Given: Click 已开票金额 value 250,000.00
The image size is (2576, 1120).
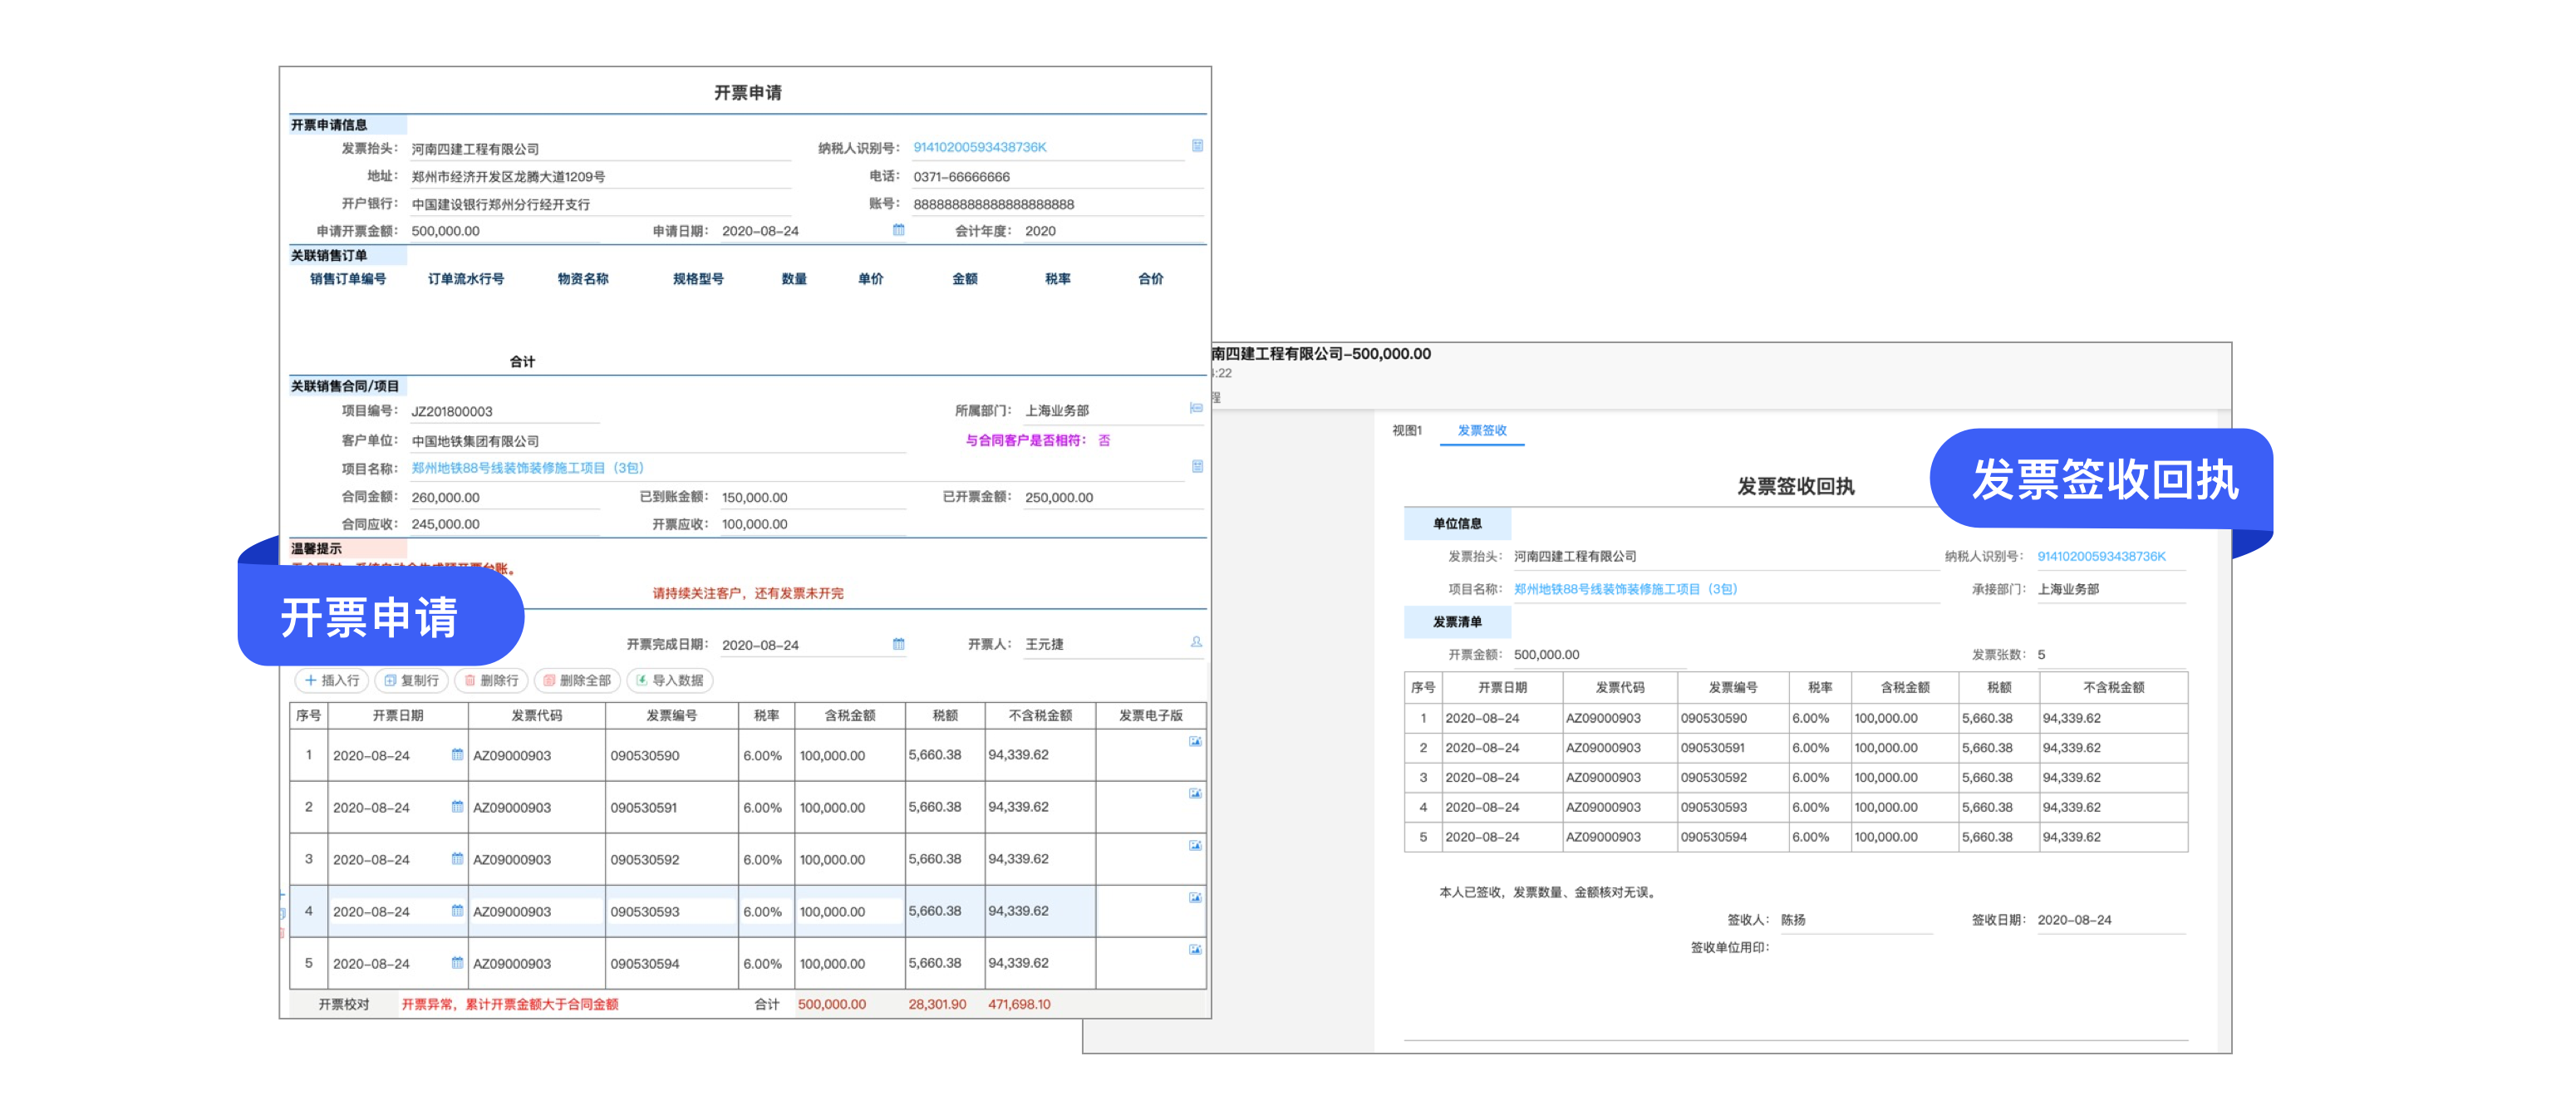Looking at the screenshot, I should click(x=1059, y=497).
